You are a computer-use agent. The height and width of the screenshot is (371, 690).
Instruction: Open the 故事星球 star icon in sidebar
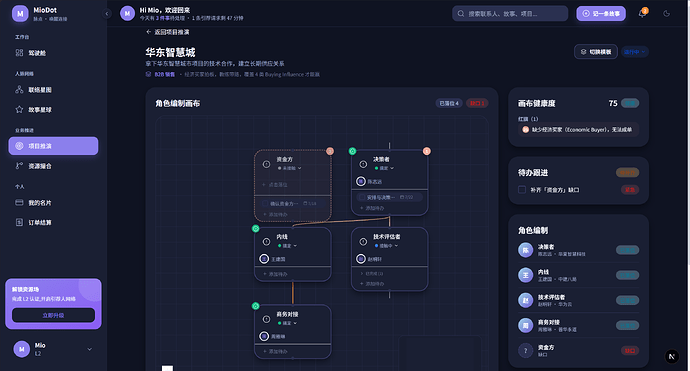tap(19, 110)
